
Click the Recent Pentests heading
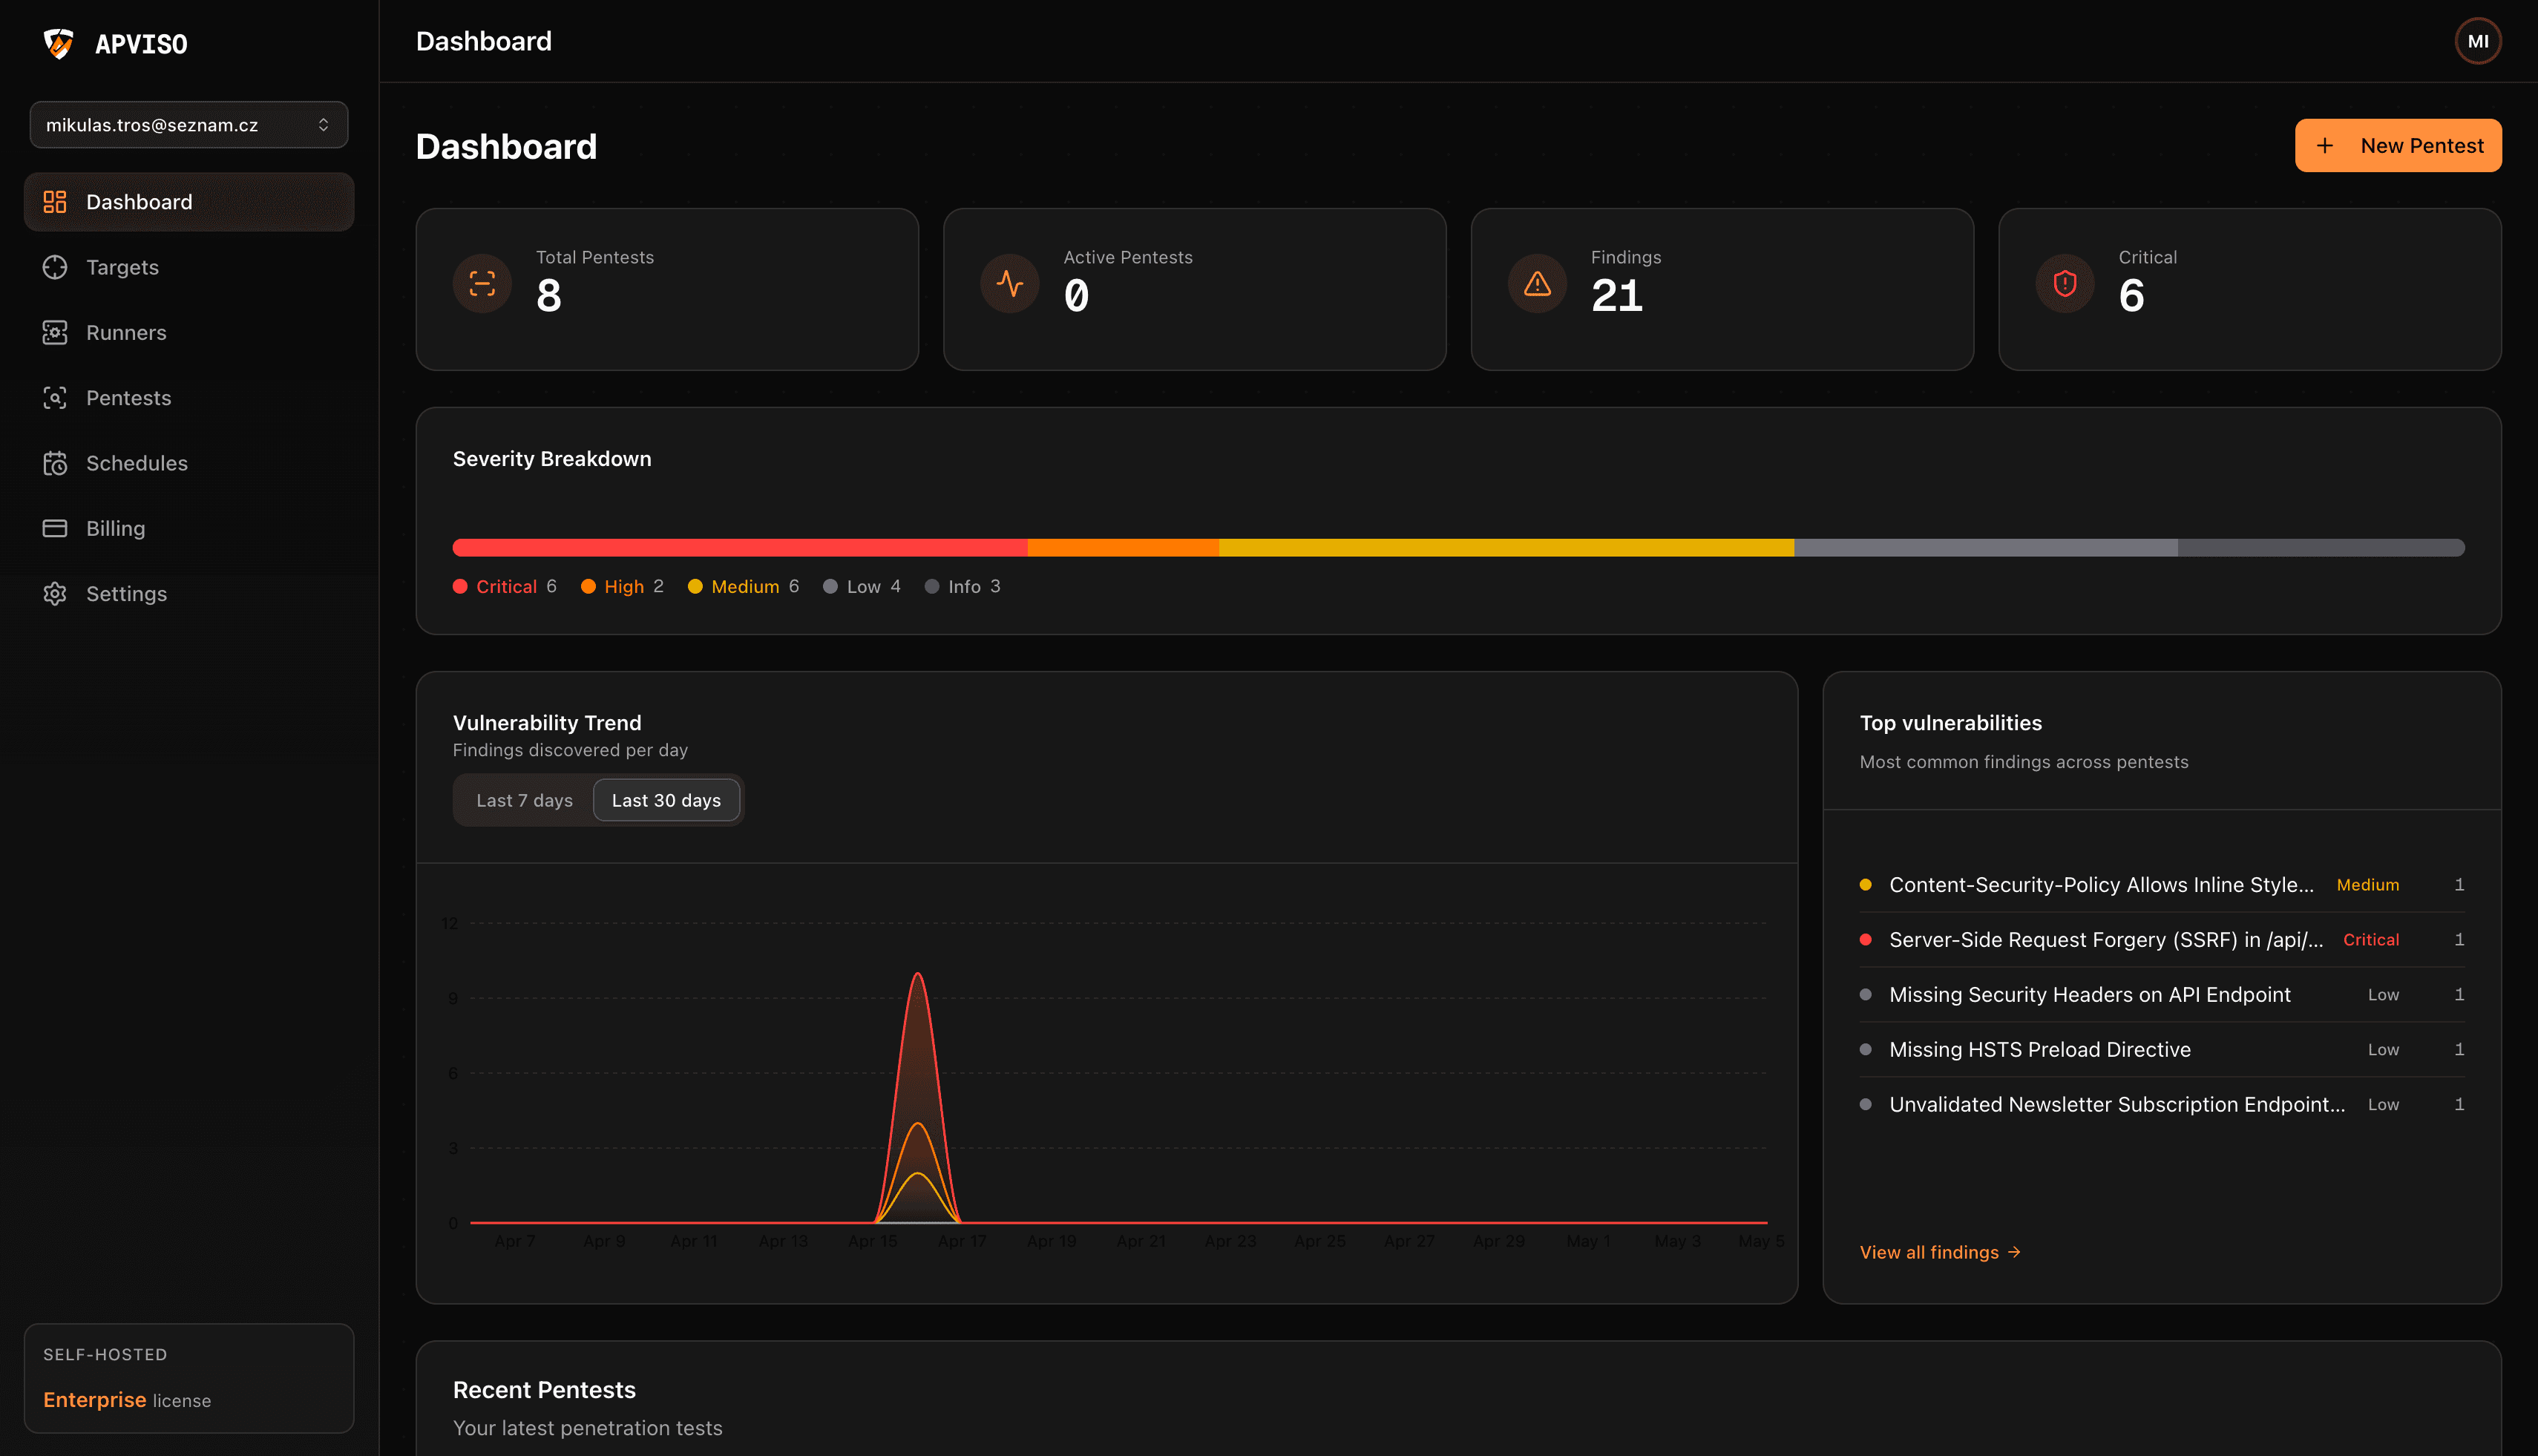[544, 1390]
